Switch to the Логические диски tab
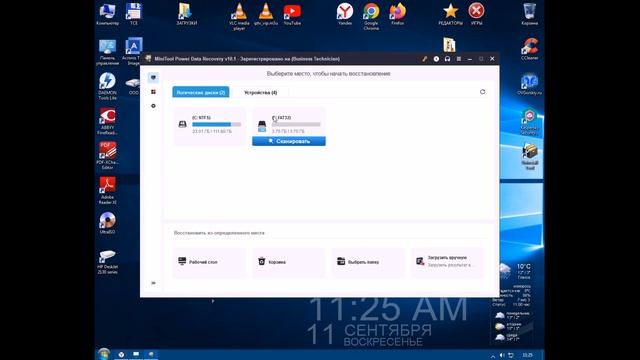The height and width of the screenshot is (360, 640). [x=201, y=92]
